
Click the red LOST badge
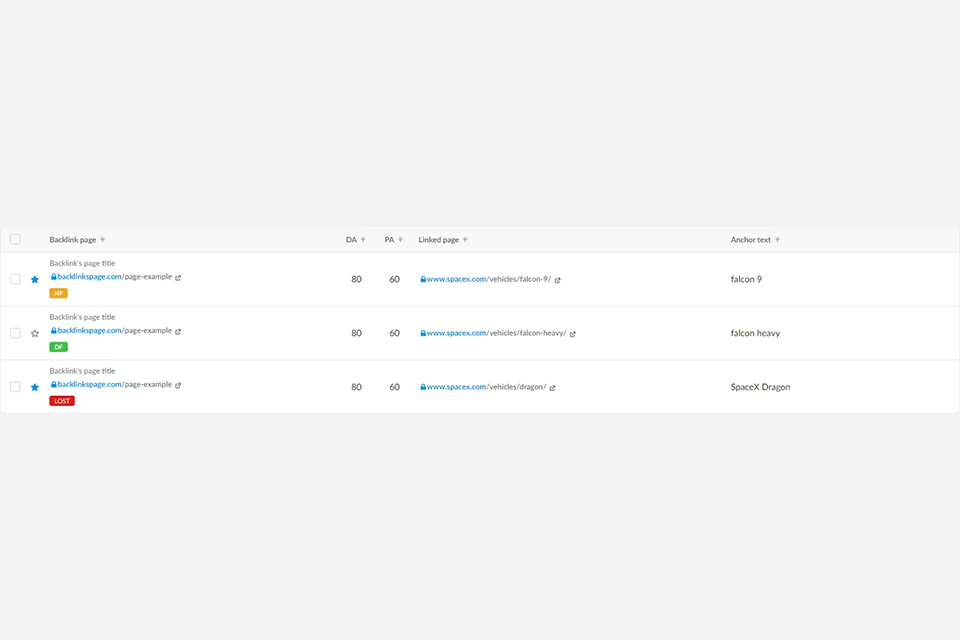point(62,401)
